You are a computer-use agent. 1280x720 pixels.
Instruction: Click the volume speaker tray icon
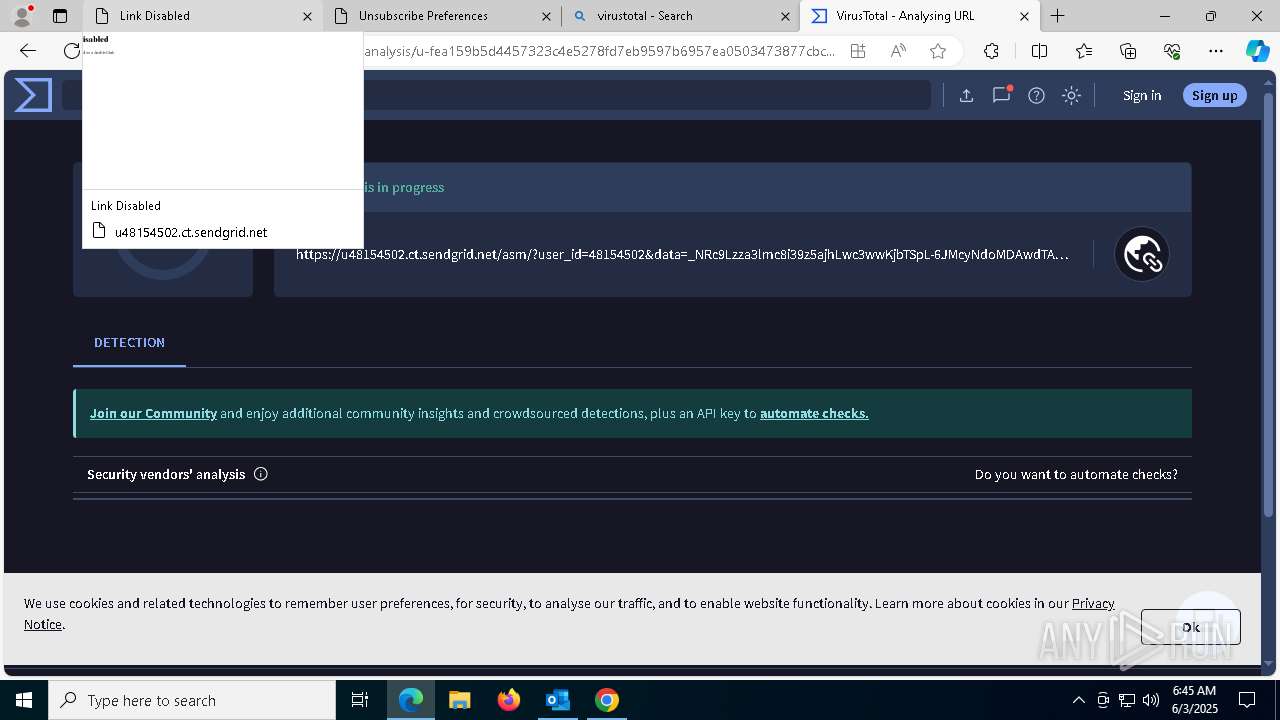coord(1151,700)
